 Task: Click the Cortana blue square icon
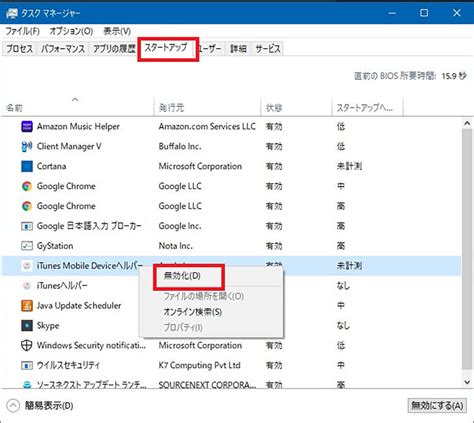click(x=27, y=166)
